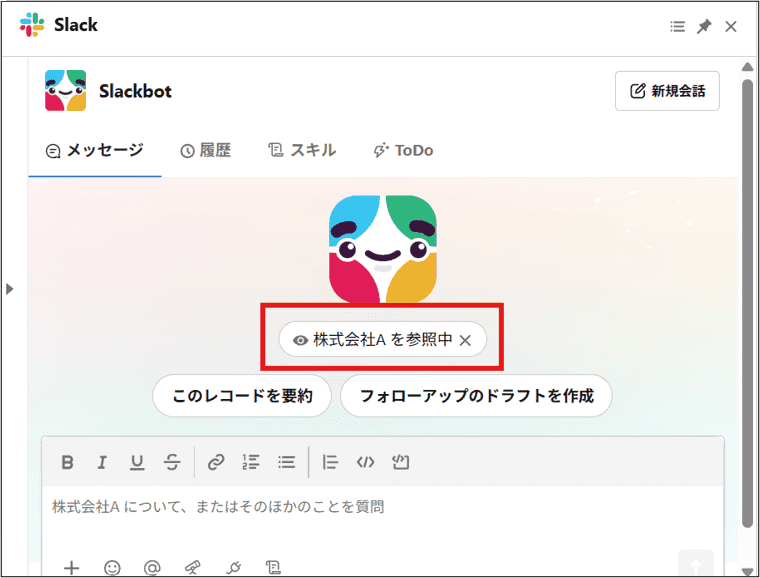Viewport: 760px width, 578px height.
Task: Close the Slack panel
Action: coord(731,26)
